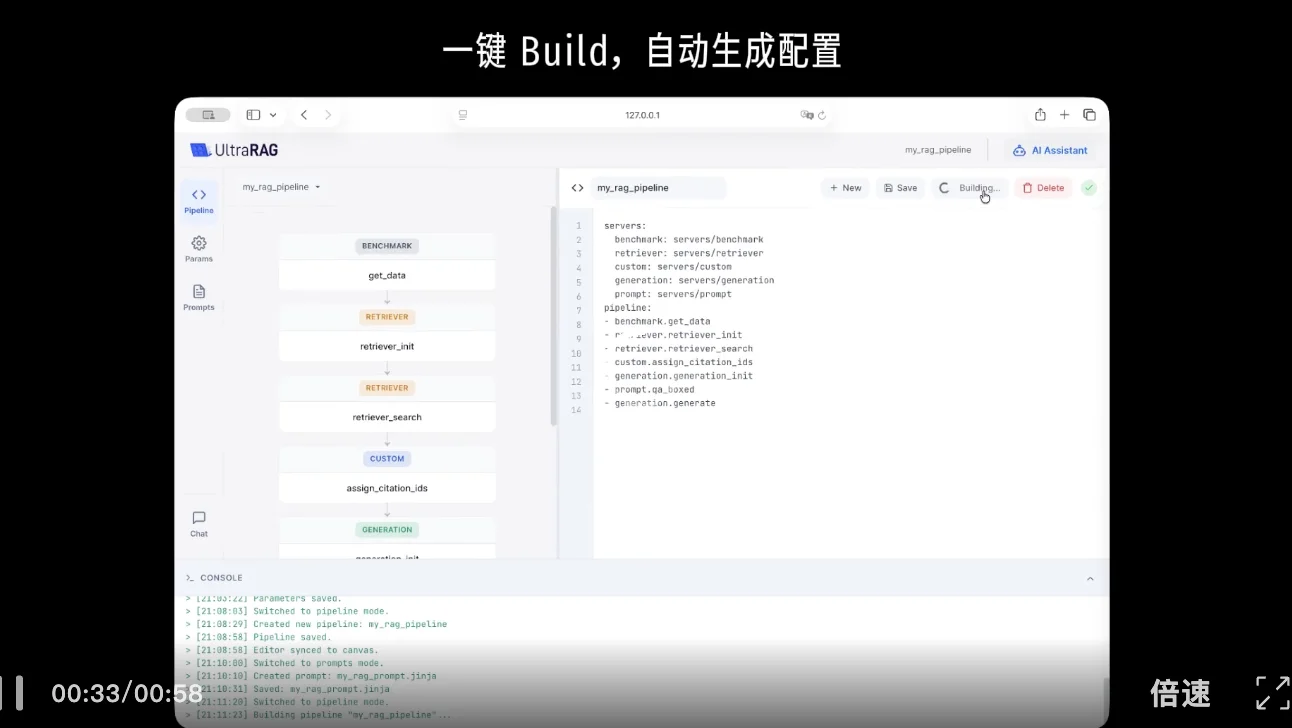Click the UltraRAG logo

coord(232,149)
